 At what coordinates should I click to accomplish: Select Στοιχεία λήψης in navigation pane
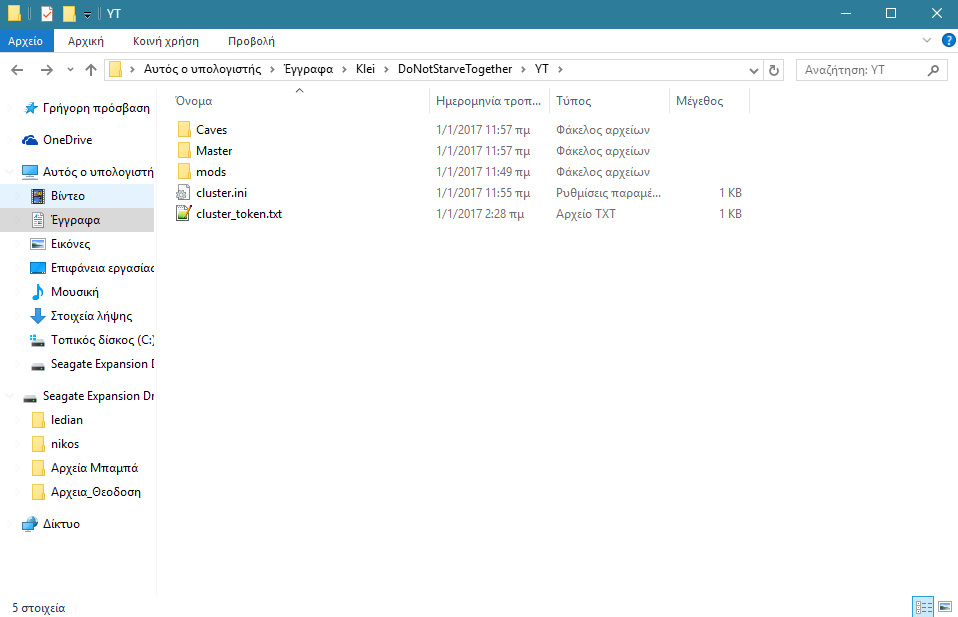pos(91,316)
